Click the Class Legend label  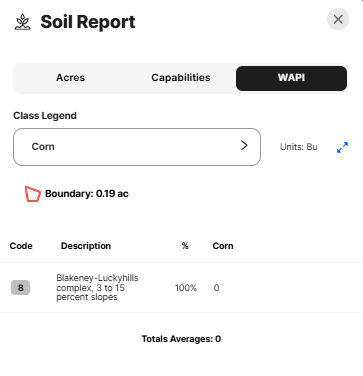(45, 116)
